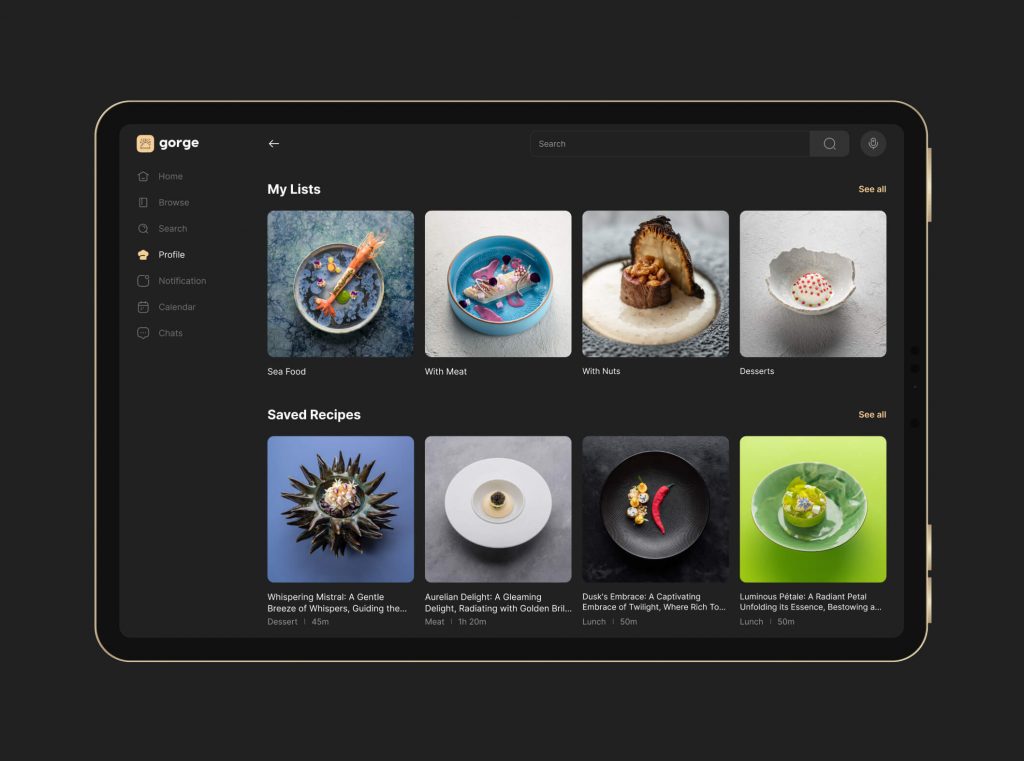The height and width of the screenshot is (761, 1024).
Task: Open Chats from the sidebar
Action: click(160, 333)
